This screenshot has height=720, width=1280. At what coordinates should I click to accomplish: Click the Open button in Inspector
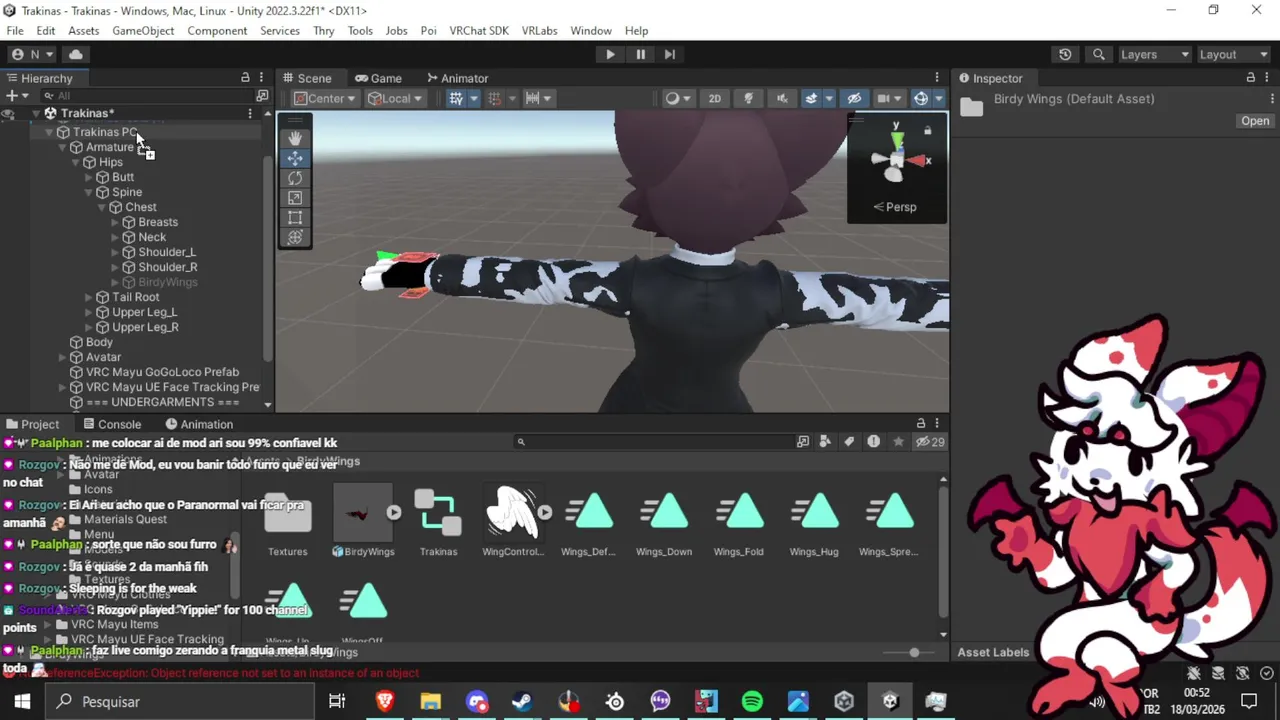click(1255, 121)
